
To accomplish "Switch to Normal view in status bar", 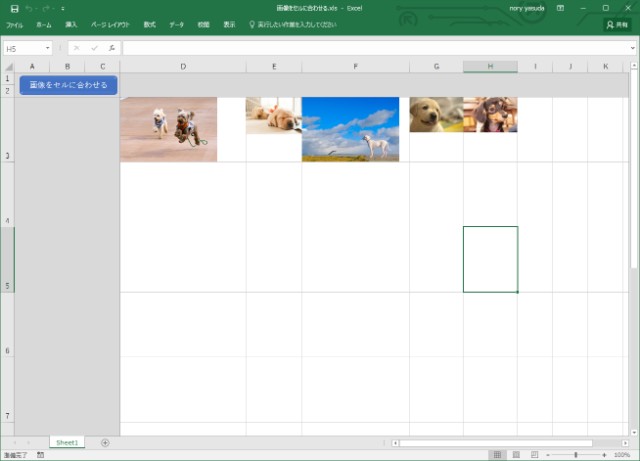I will click(x=497, y=455).
